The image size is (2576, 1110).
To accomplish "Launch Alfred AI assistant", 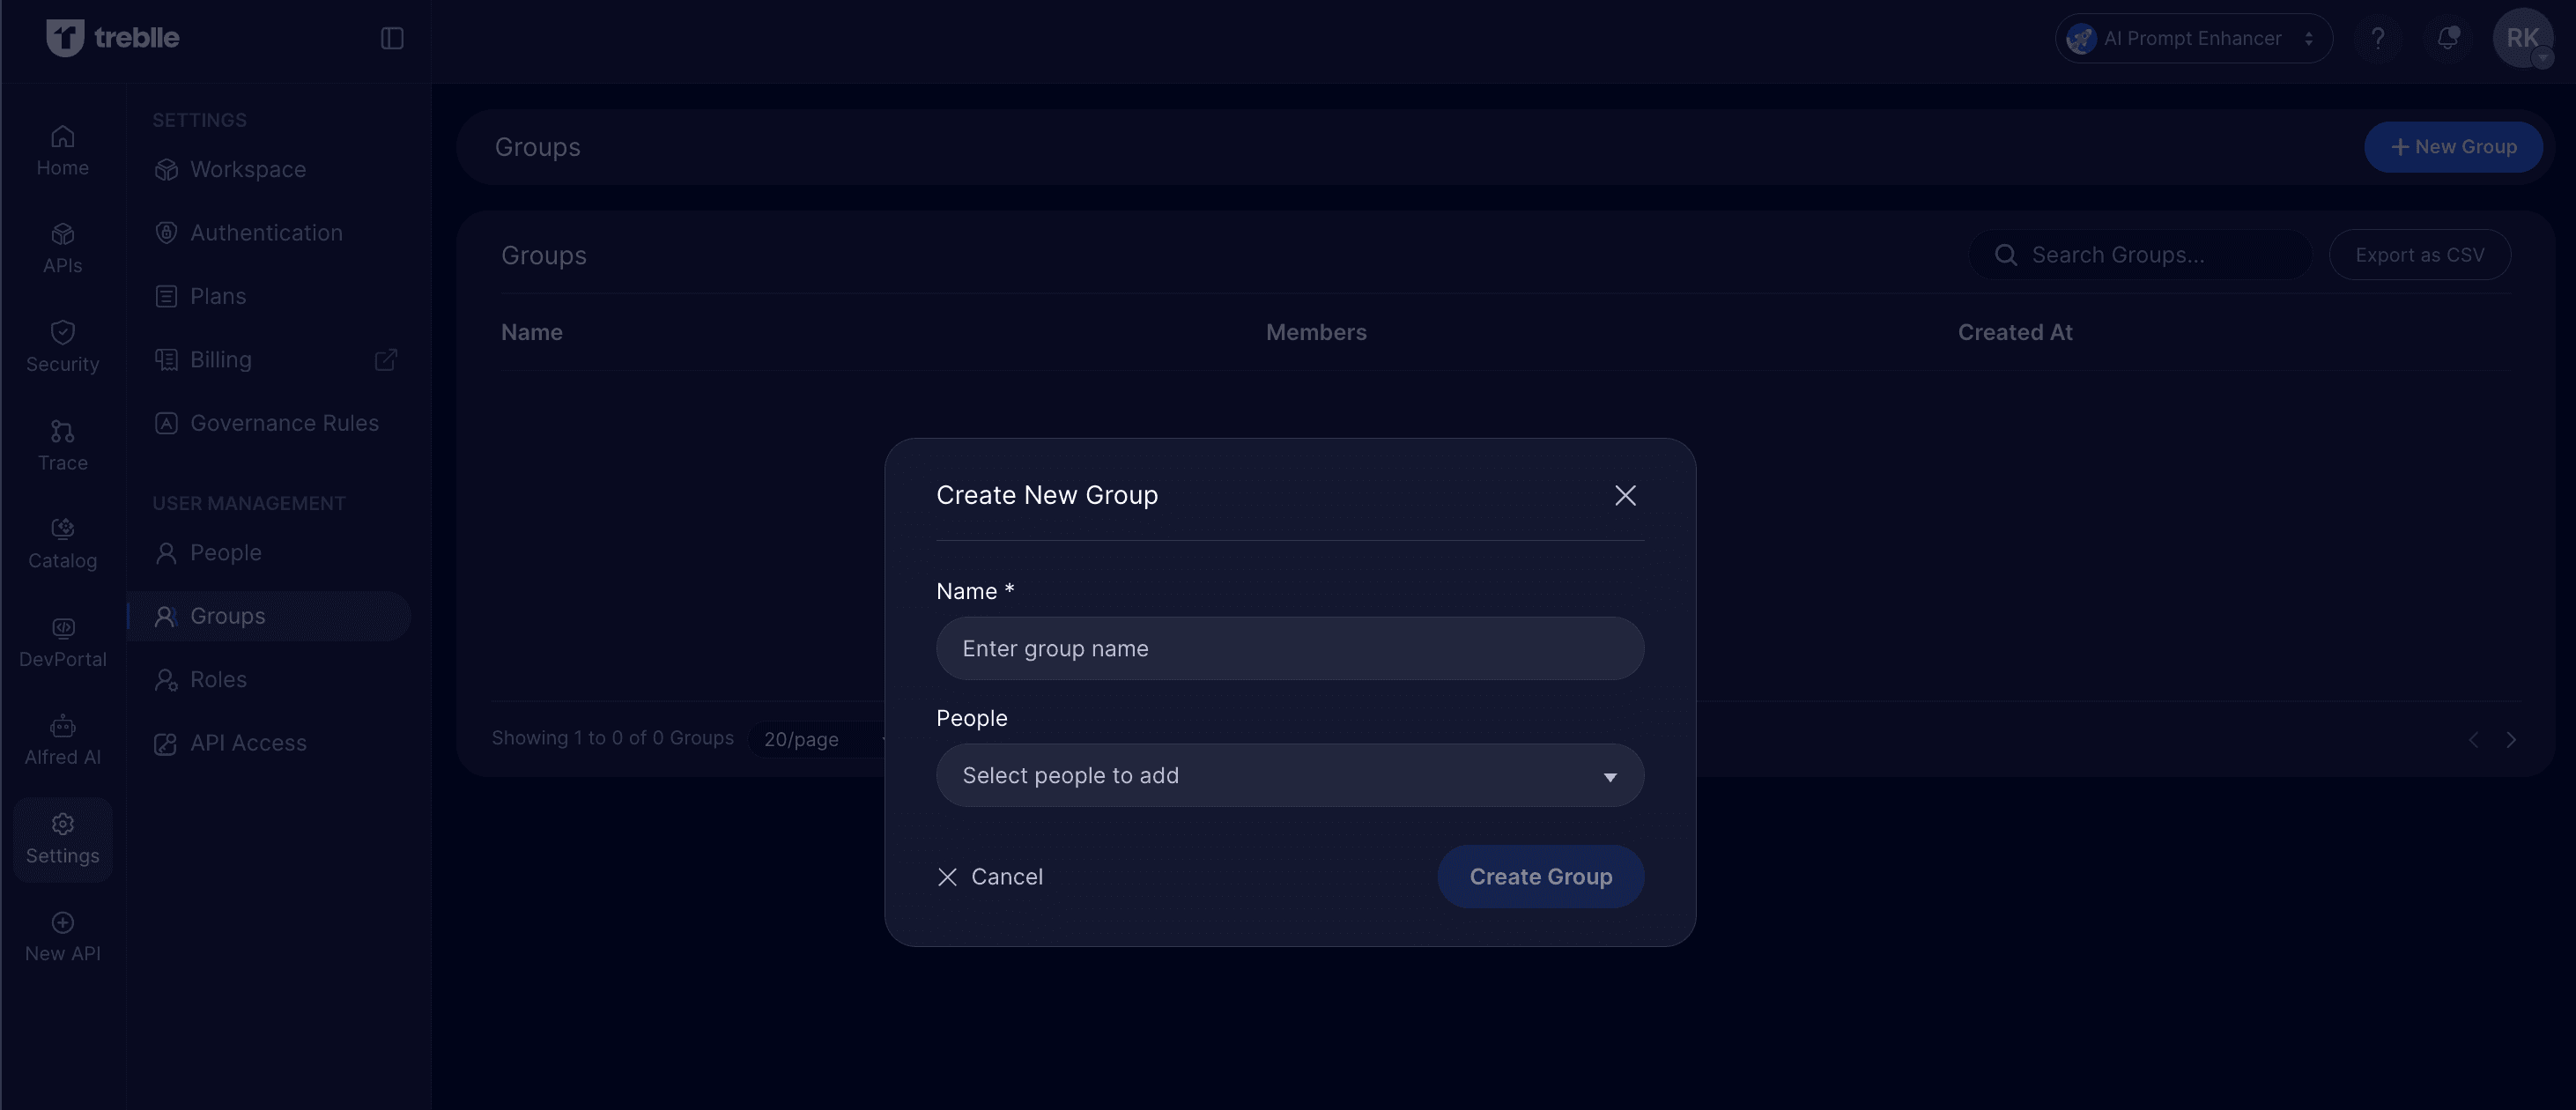I will 62,738.
